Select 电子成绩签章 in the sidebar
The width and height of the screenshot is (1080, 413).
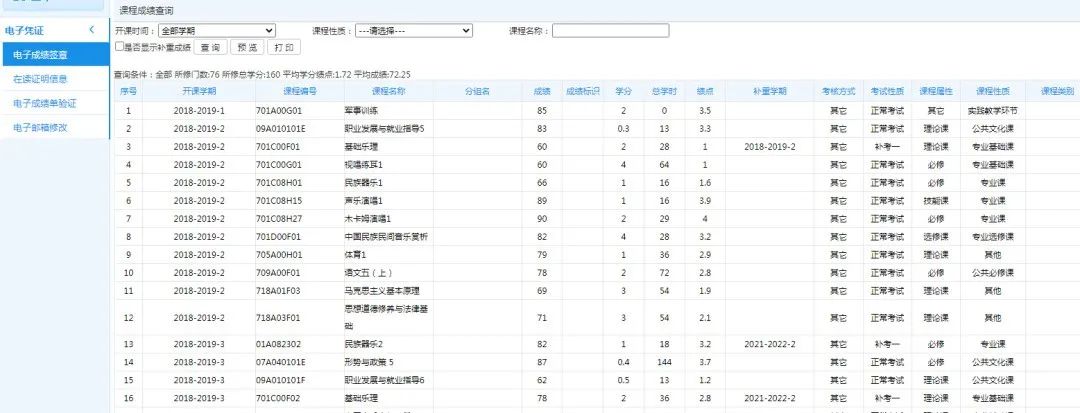(41, 55)
